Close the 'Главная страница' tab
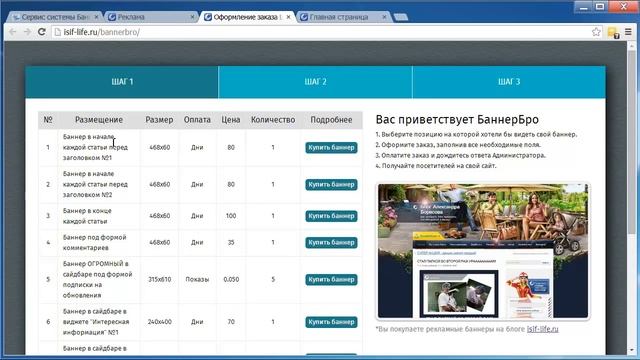640x360 pixels. pyautogui.click(x=384, y=17)
